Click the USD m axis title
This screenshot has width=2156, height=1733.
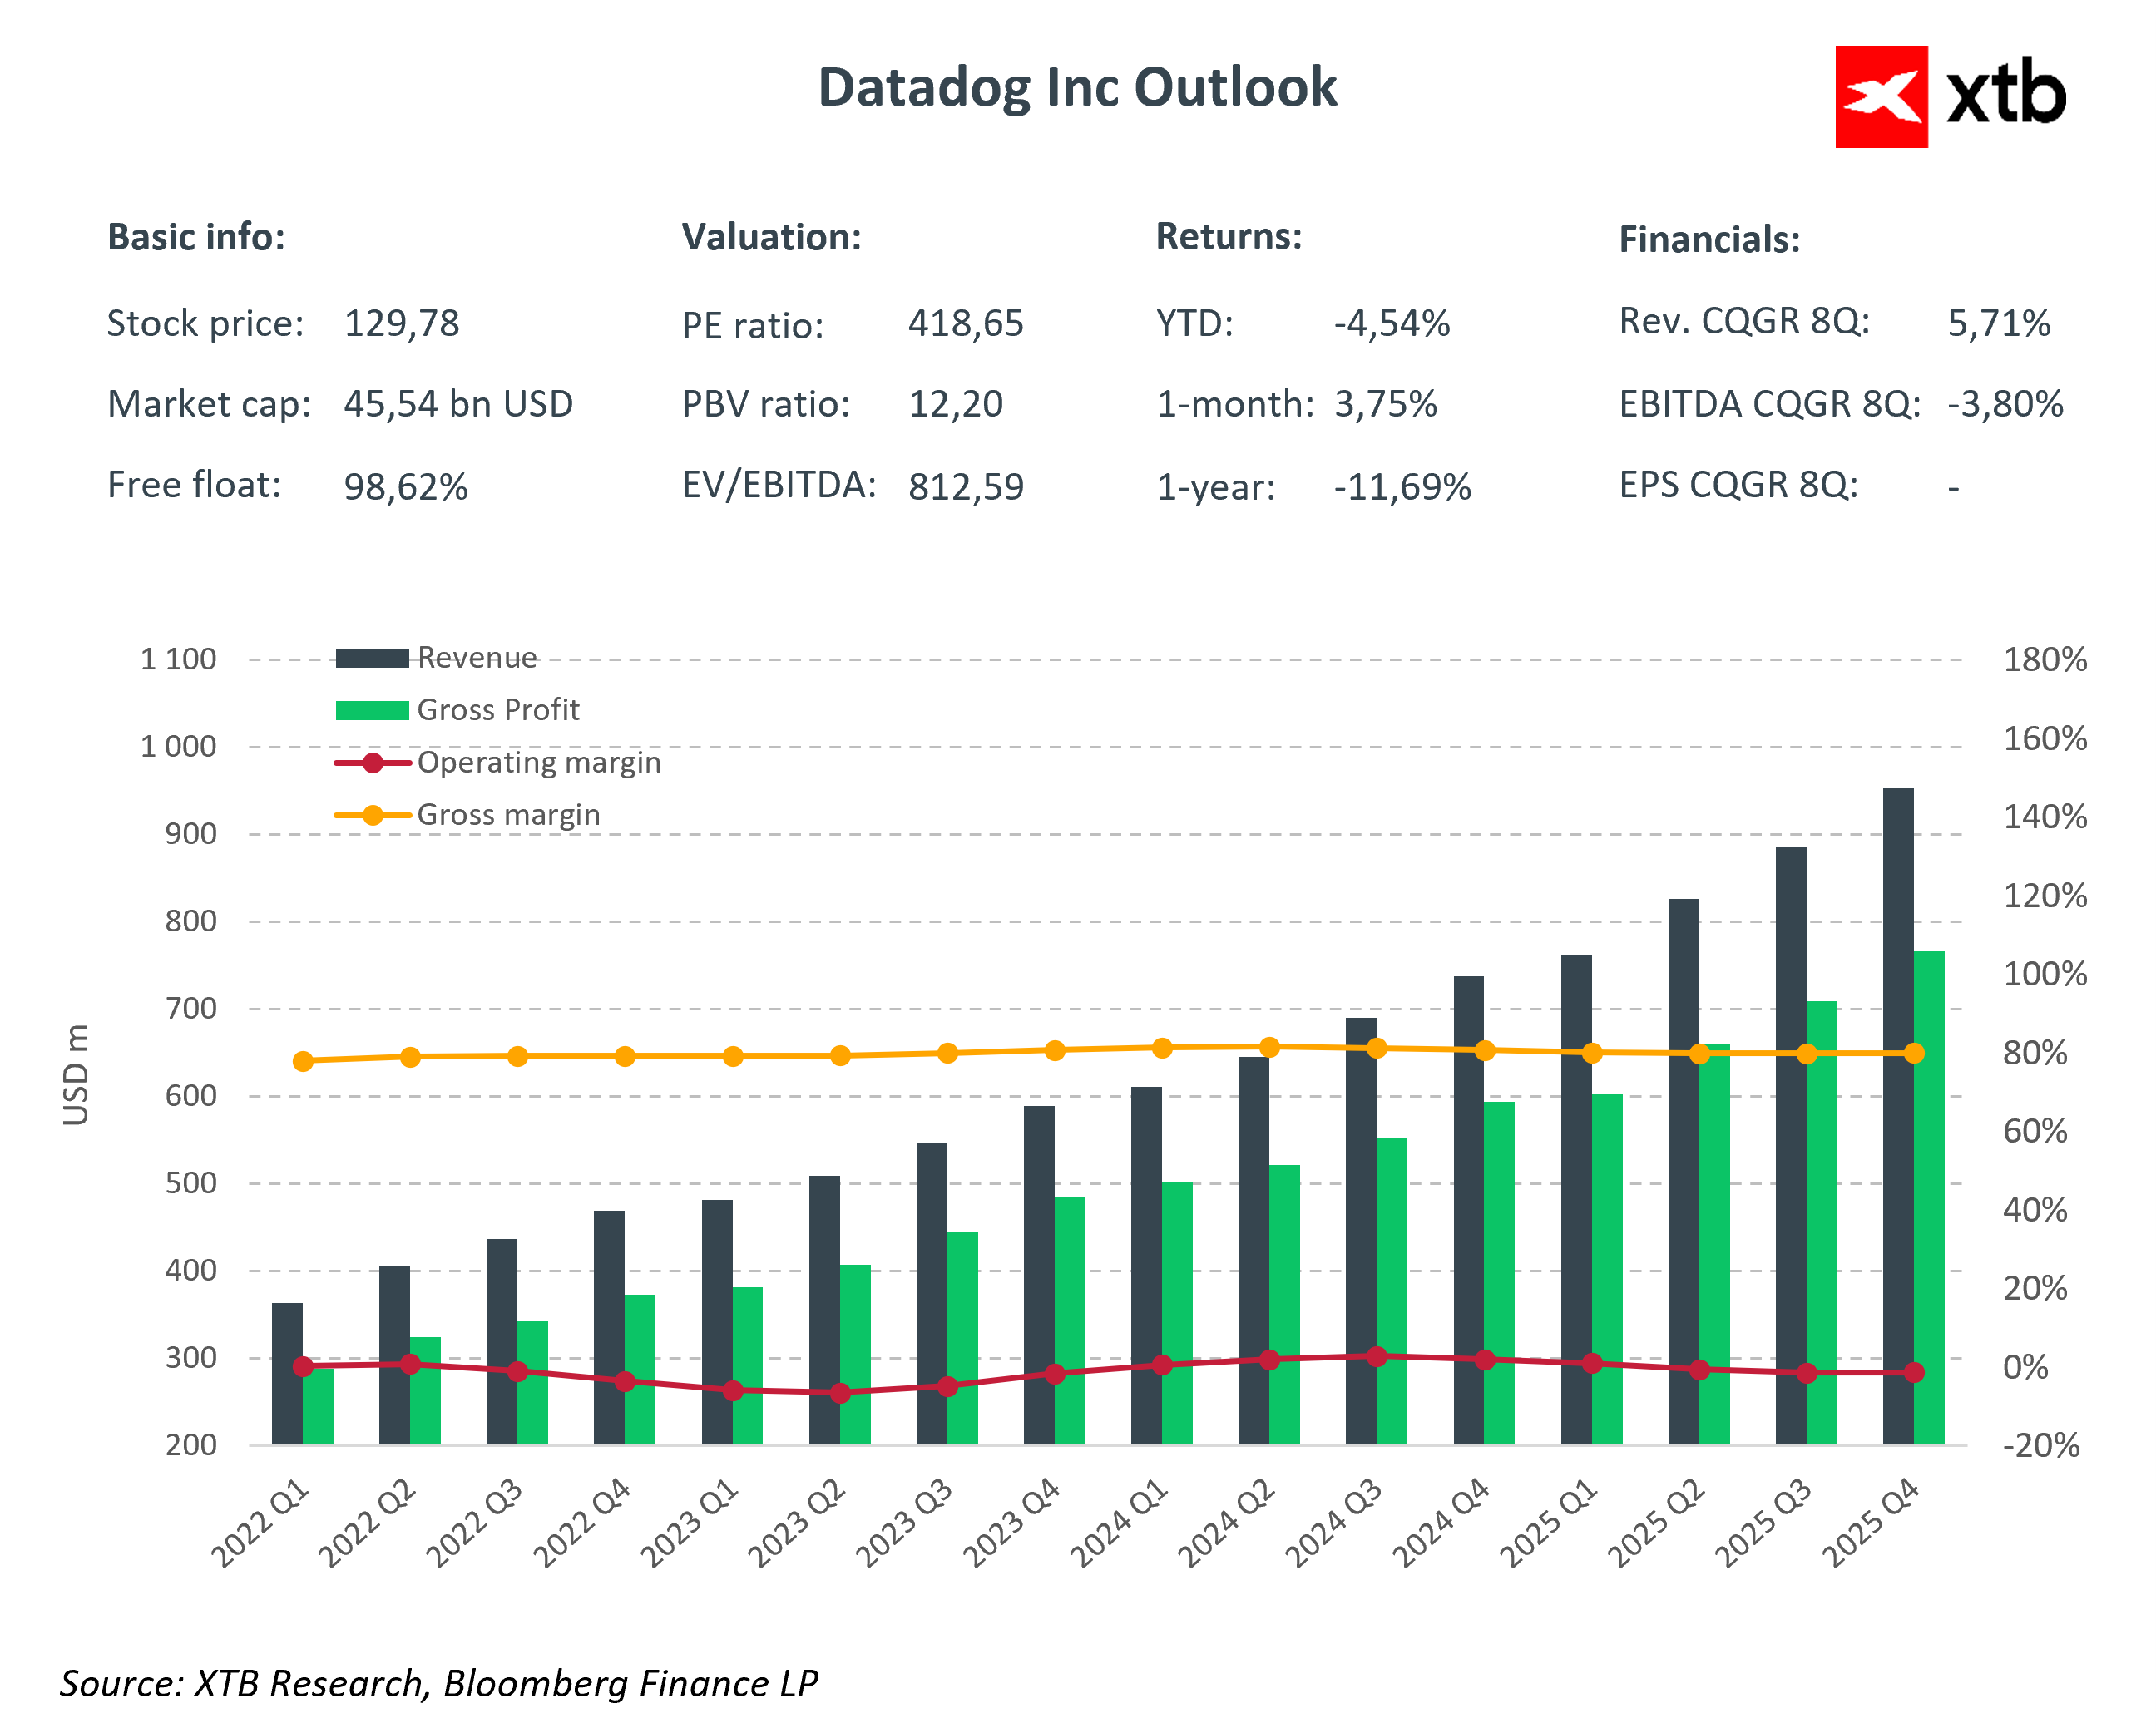pos(76,1074)
